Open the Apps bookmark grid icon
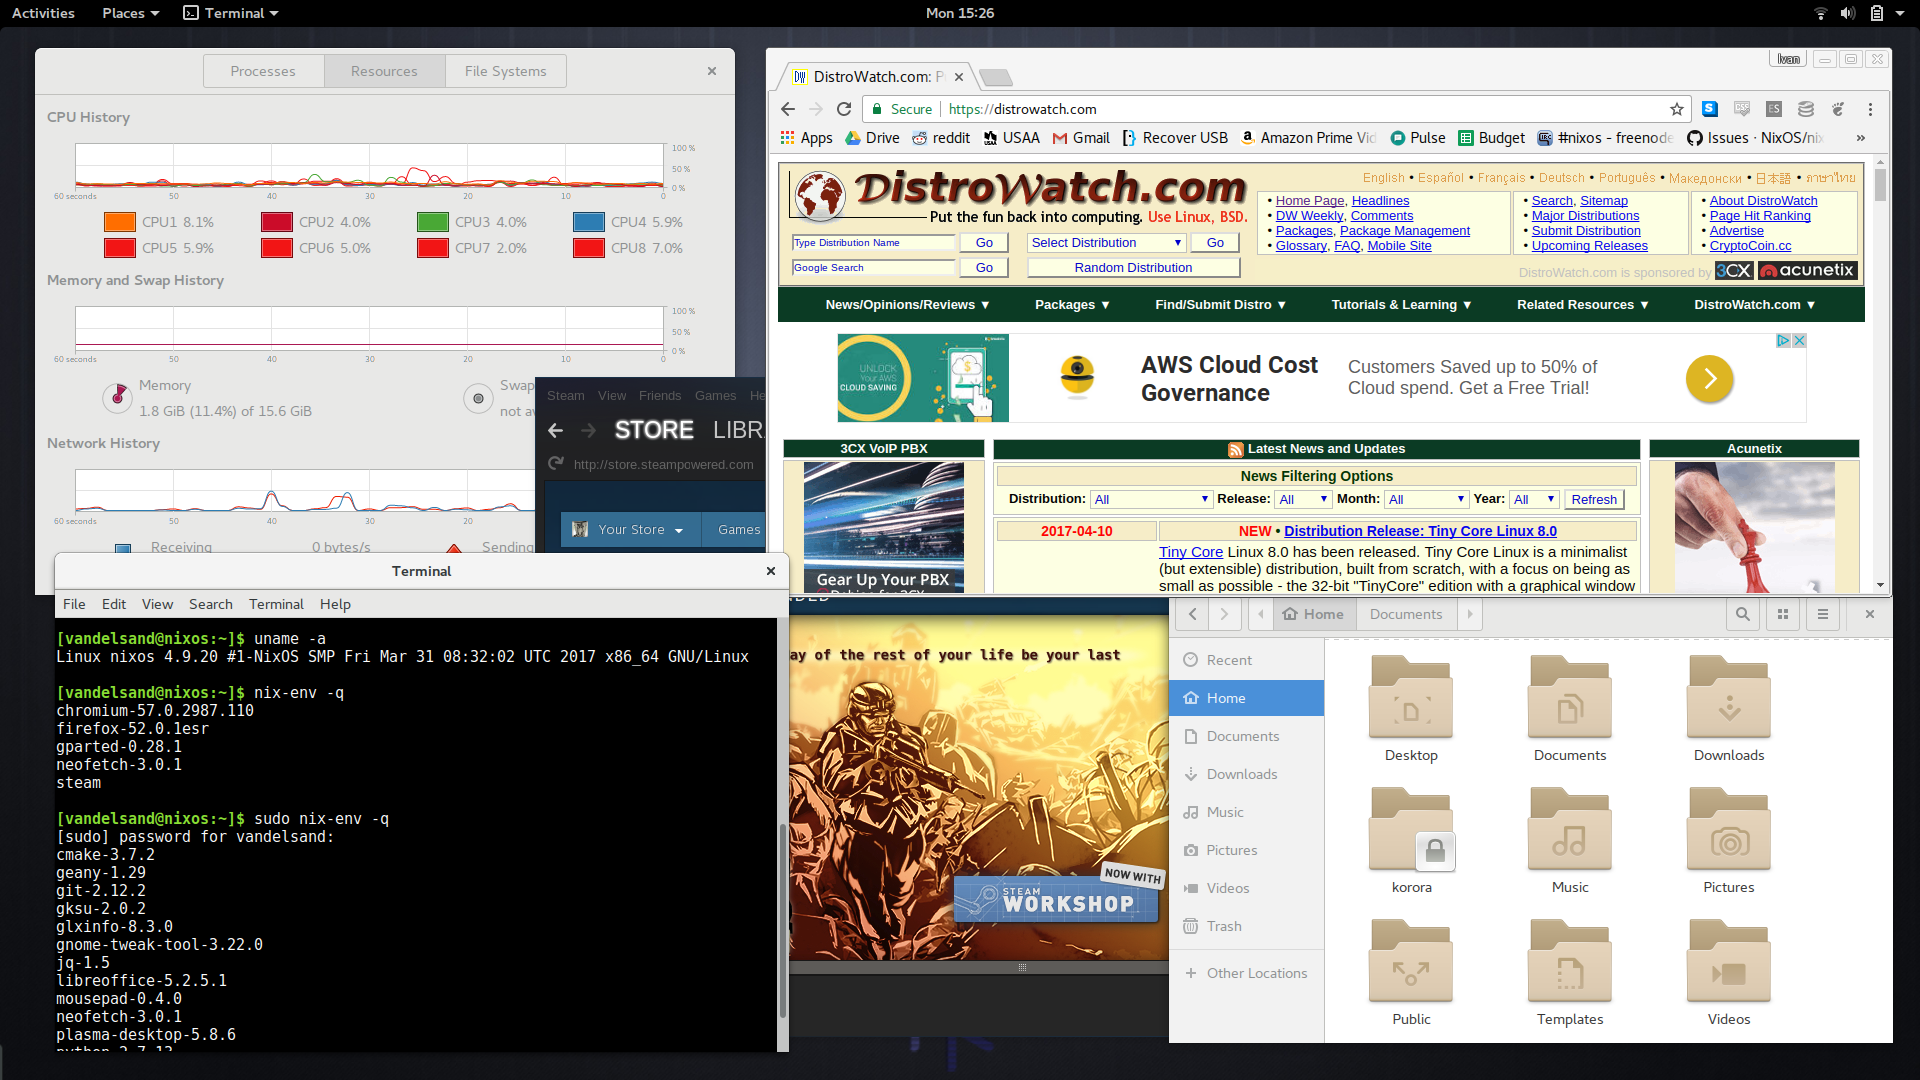The image size is (1920, 1080). click(788, 138)
